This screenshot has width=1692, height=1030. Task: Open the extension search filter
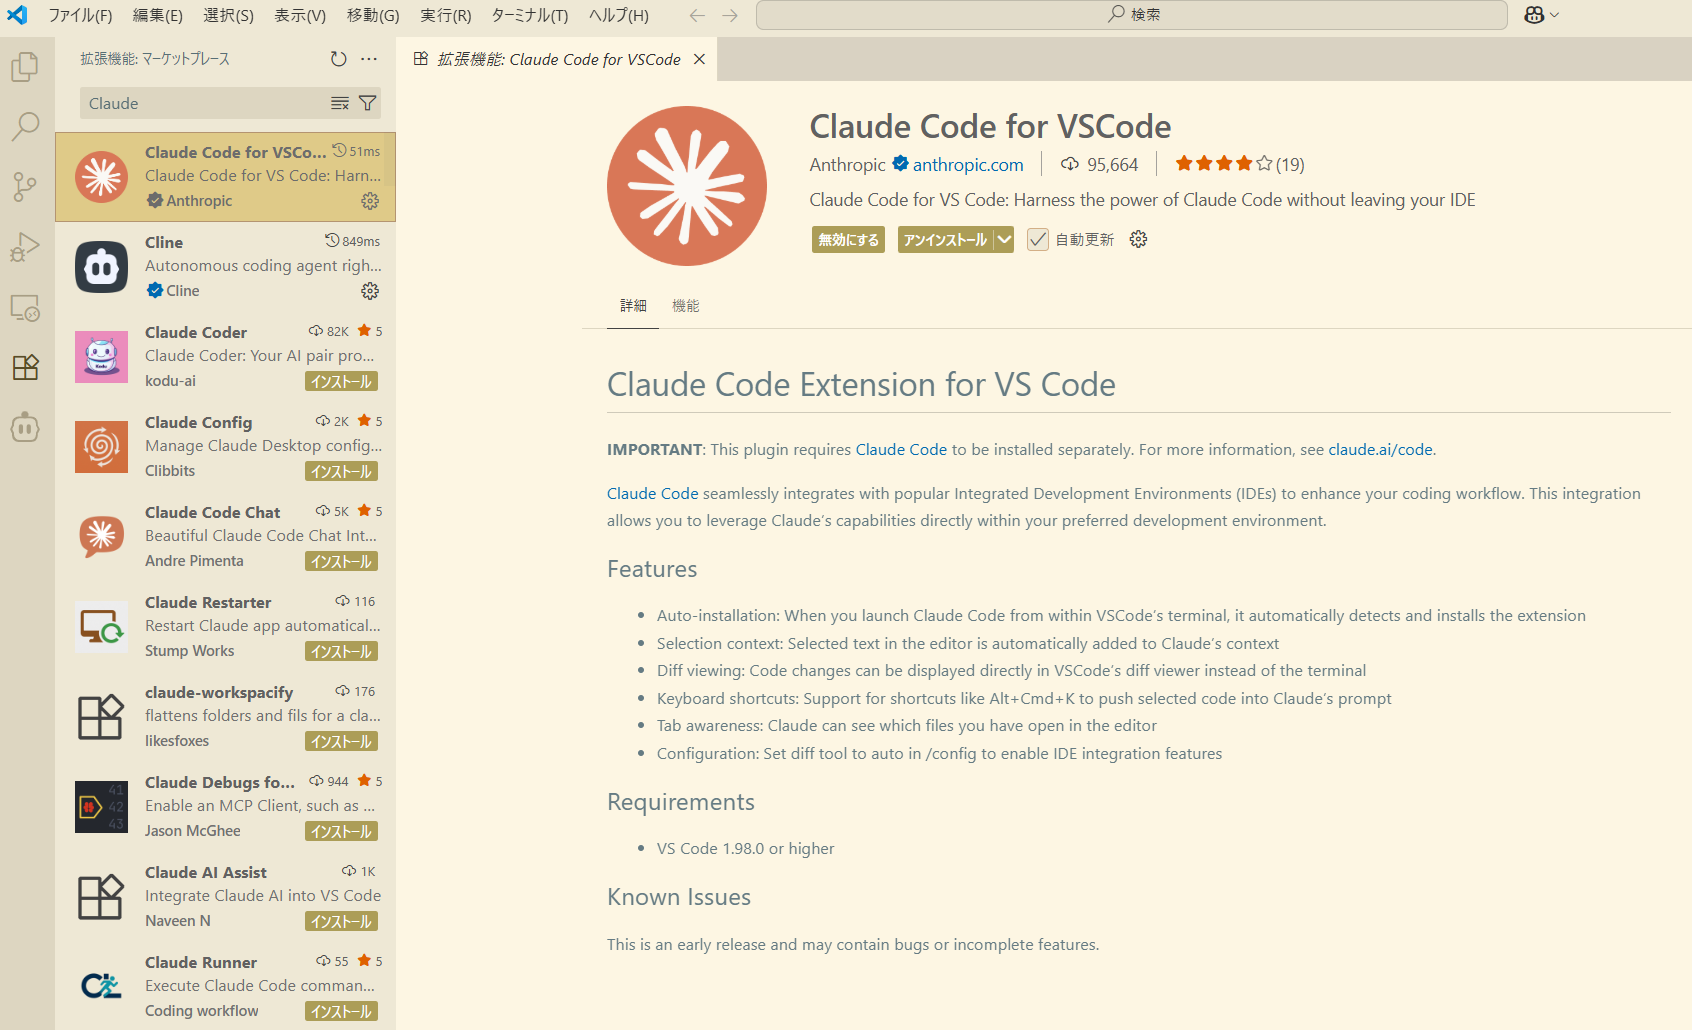point(368,103)
